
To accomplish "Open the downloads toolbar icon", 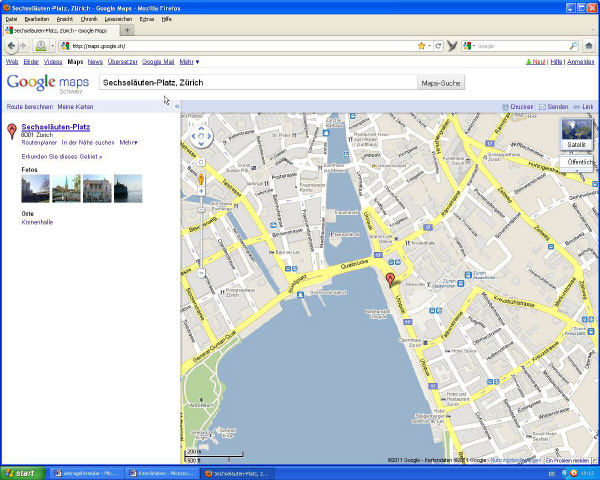I will [41, 46].
